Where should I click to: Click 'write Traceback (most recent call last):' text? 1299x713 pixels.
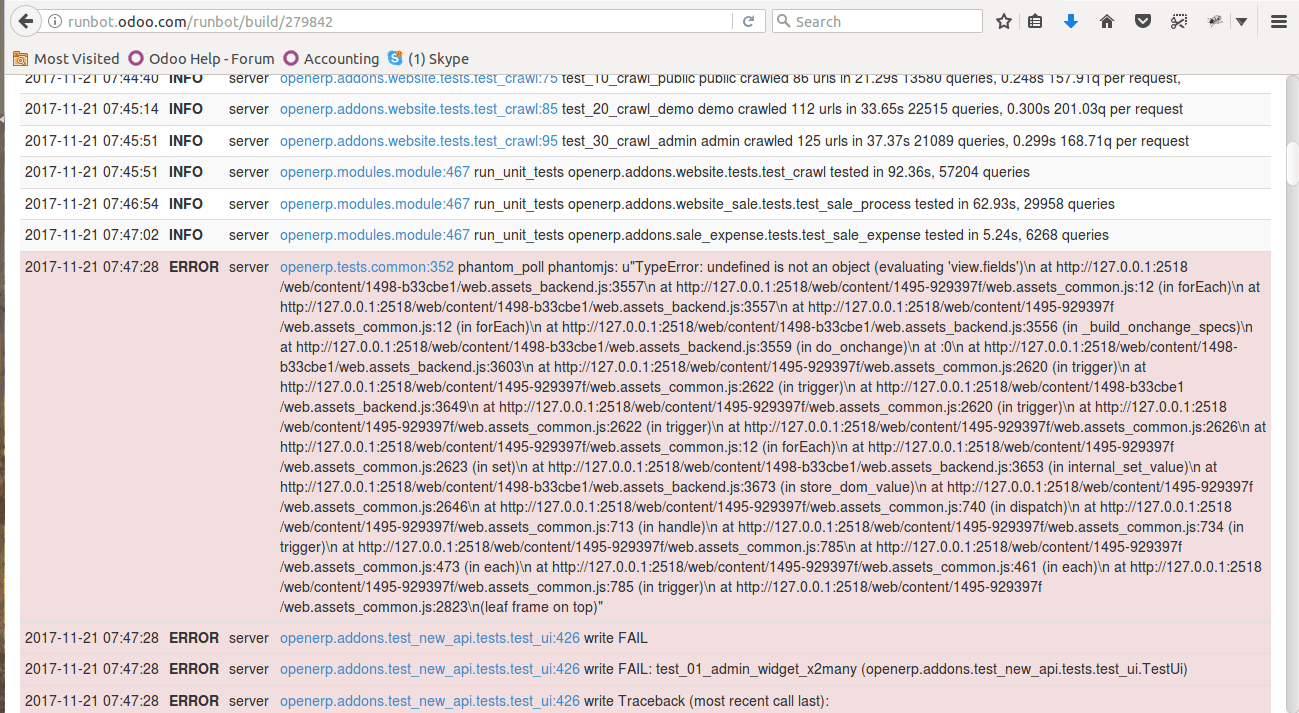coord(707,701)
